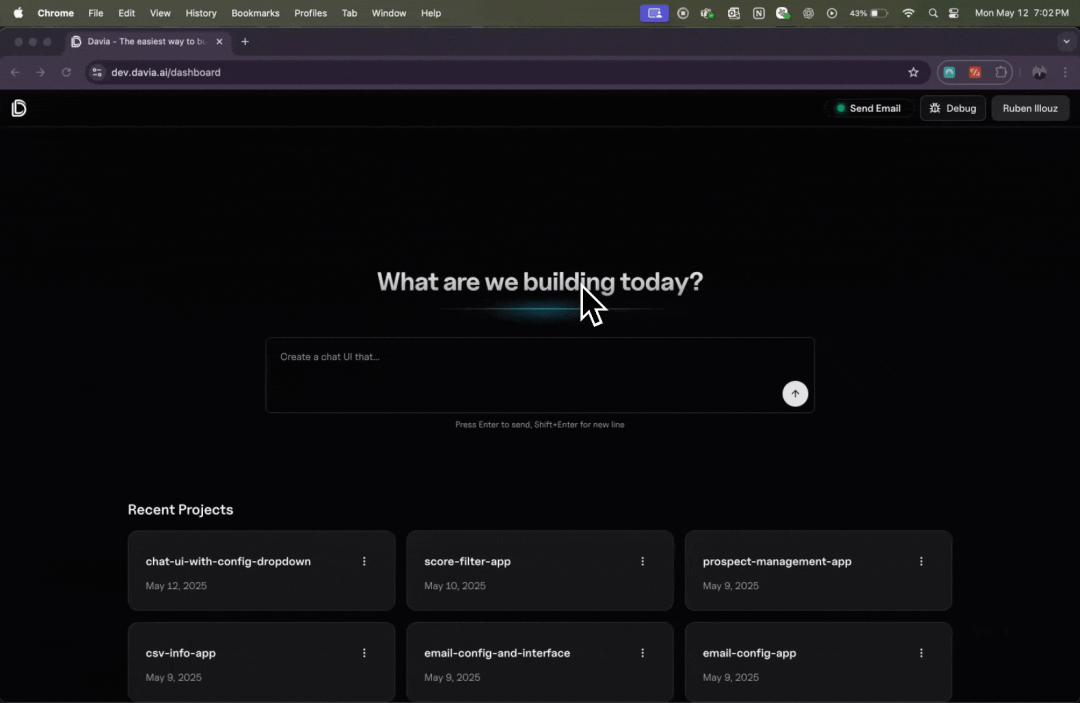Click the battery status indicator

coord(869,13)
